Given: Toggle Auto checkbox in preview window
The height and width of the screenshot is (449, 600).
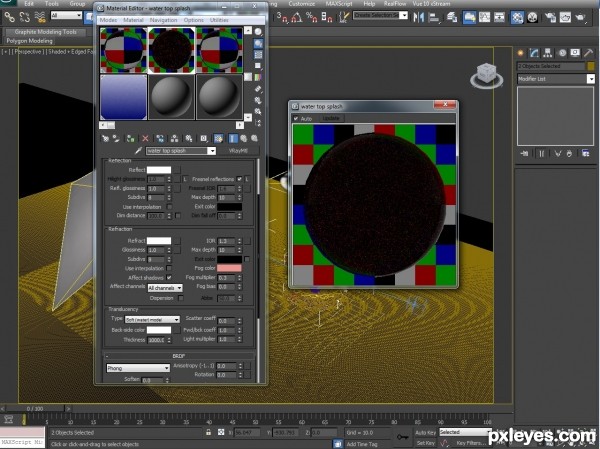Looking at the screenshot, I should tap(296, 119).
